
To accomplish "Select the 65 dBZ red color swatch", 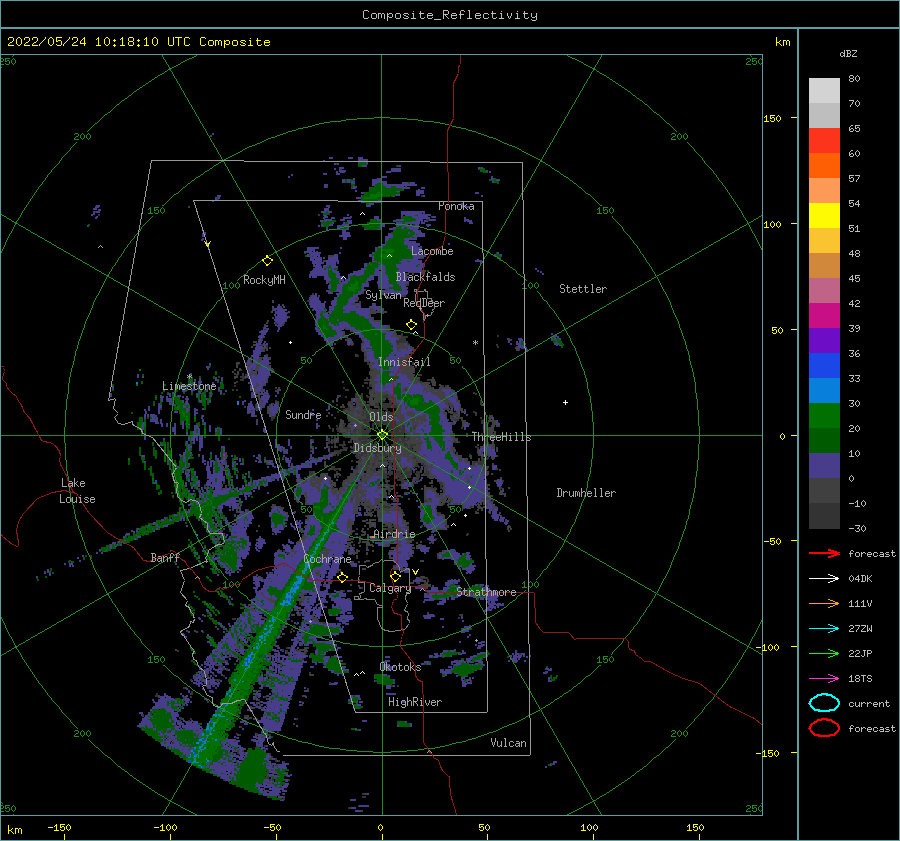I will click(x=824, y=140).
